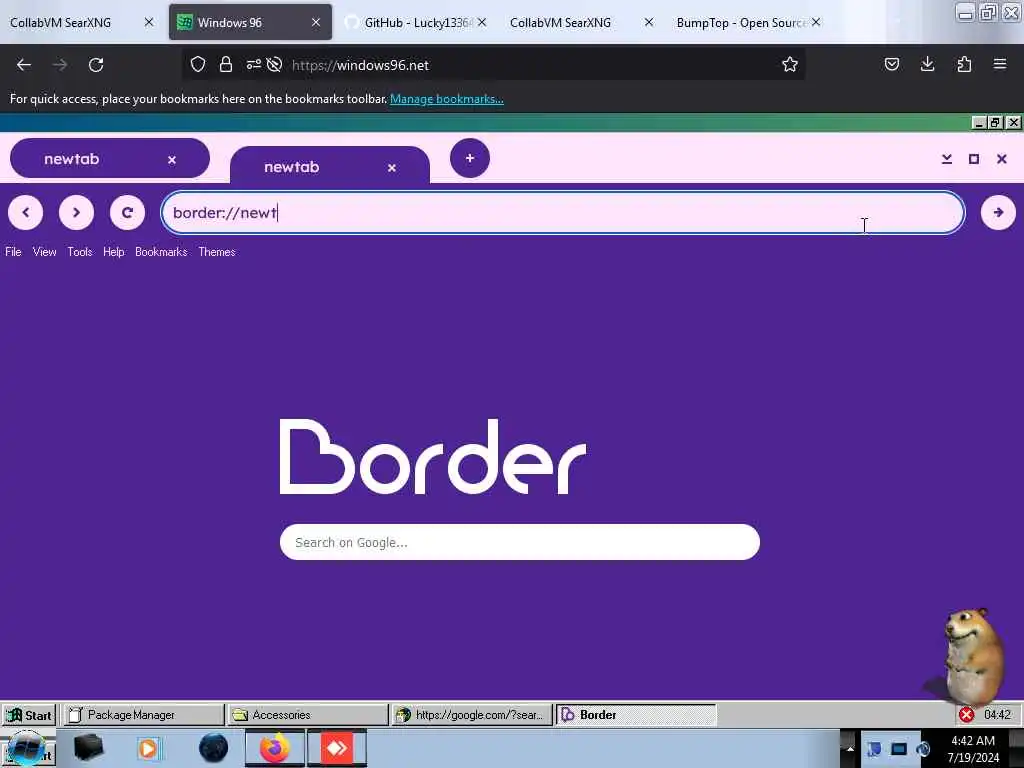The image size is (1024, 768).
Task: Reload the windows96.net page in Firefox
Action: [x=96, y=65]
